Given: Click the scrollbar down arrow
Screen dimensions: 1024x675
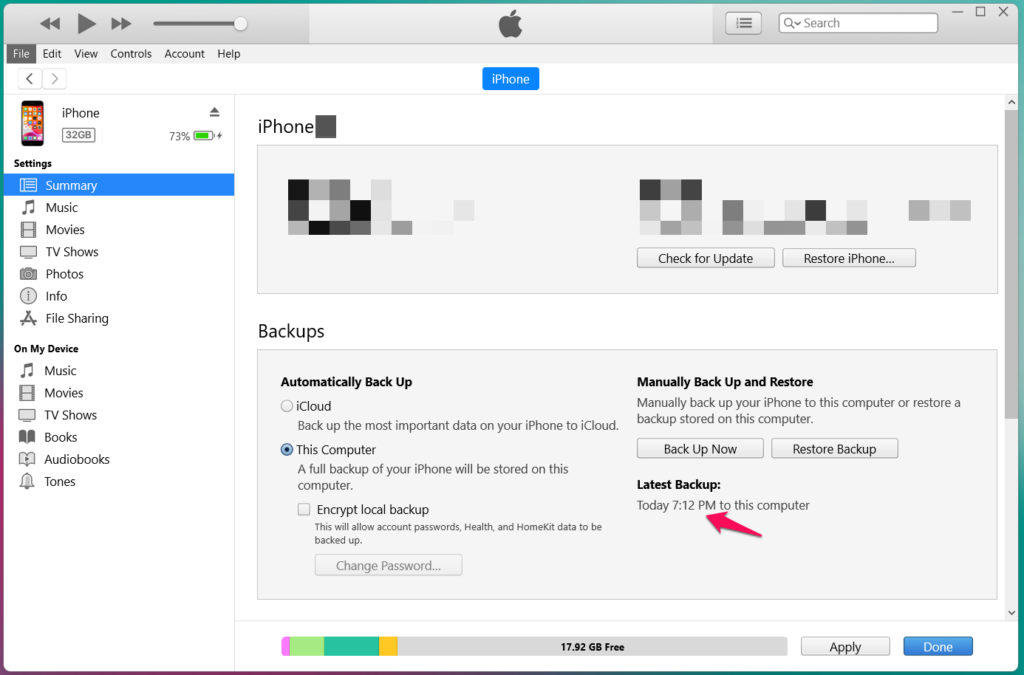Looking at the screenshot, I should (1012, 612).
